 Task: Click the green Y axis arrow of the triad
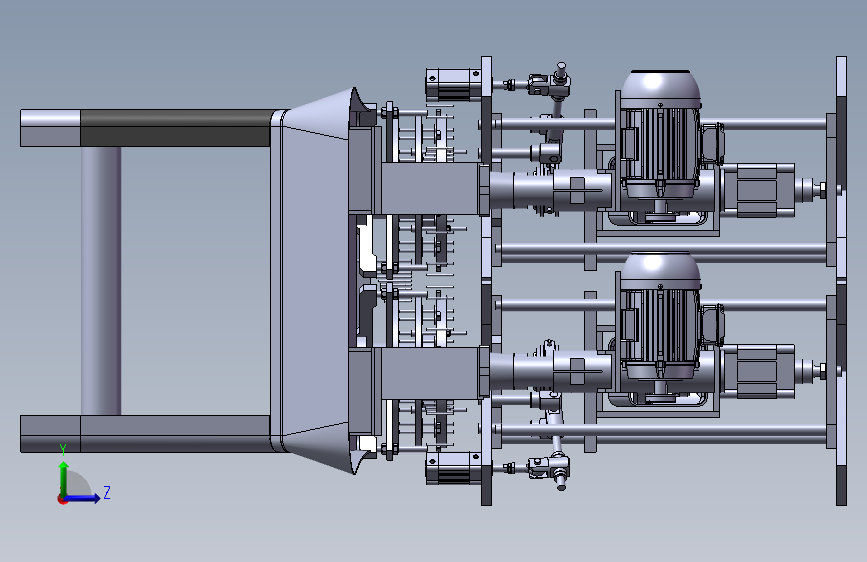pyautogui.click(x=64, y=478)
